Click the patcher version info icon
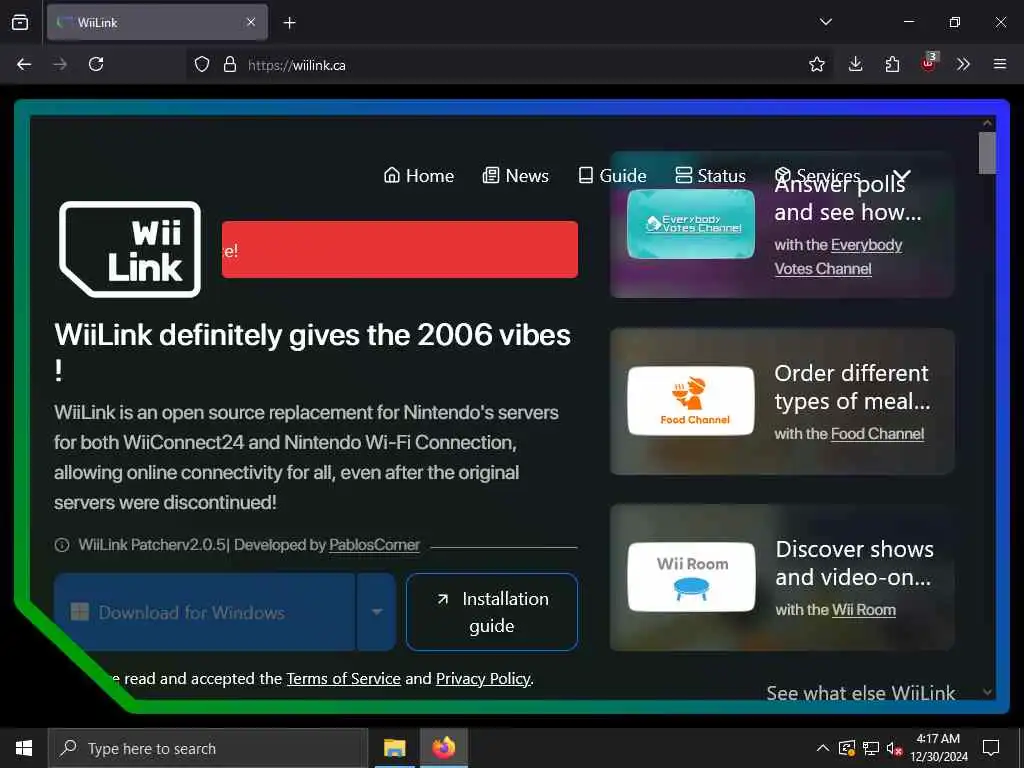 (x=62, y=545)
